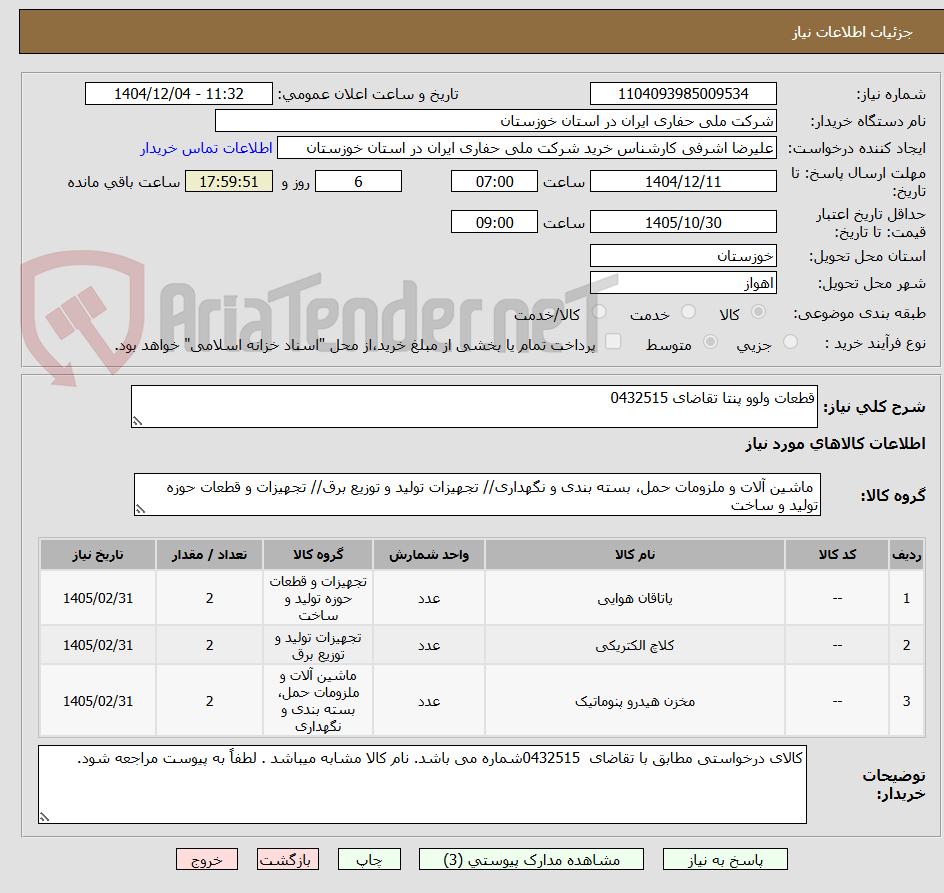This screenshot has width=944, height=893.
Task: Click the کلاچ الکتریکی item name cell
Action: pyautogui.click(x=635, y=645)
